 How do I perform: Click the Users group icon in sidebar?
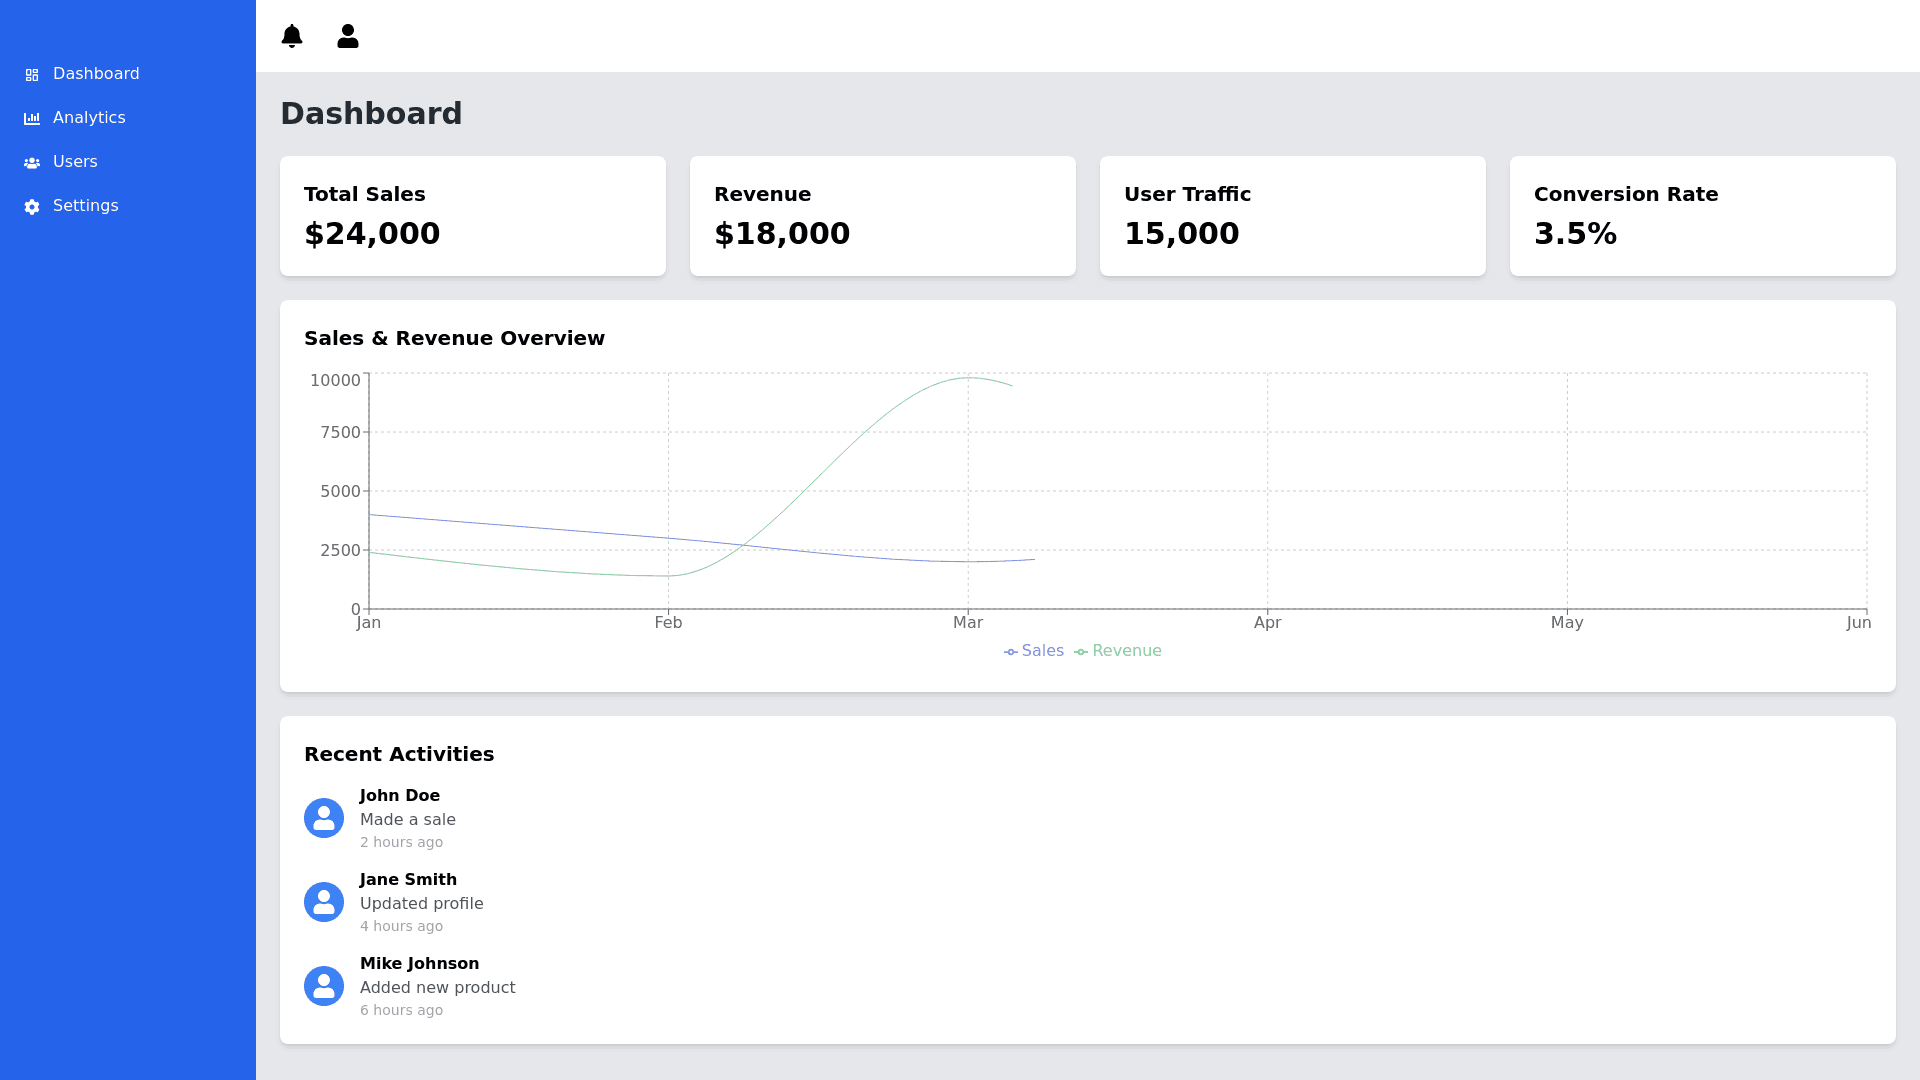tap(32, 163)
